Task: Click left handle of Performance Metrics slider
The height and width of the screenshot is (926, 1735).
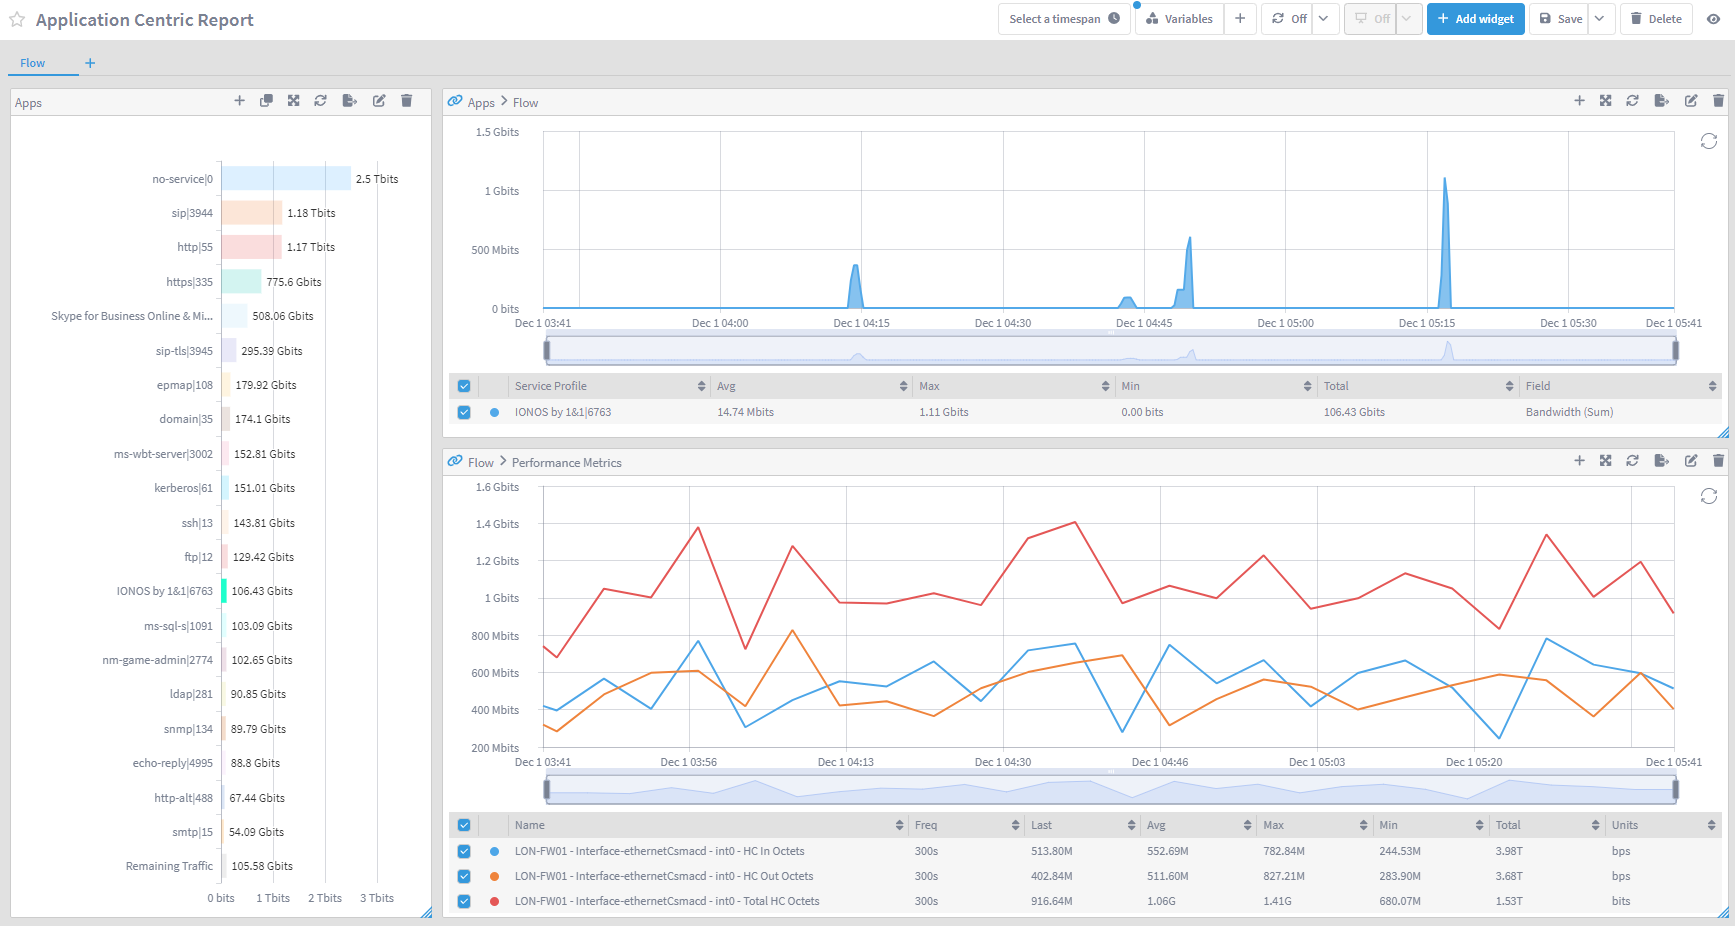Action: pos(547,790)
